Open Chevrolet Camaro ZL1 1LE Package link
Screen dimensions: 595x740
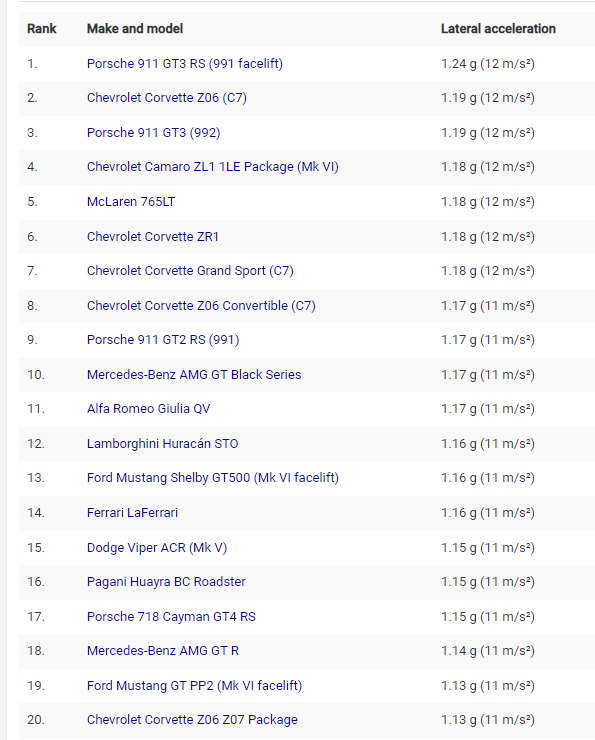tap(213, 167)
